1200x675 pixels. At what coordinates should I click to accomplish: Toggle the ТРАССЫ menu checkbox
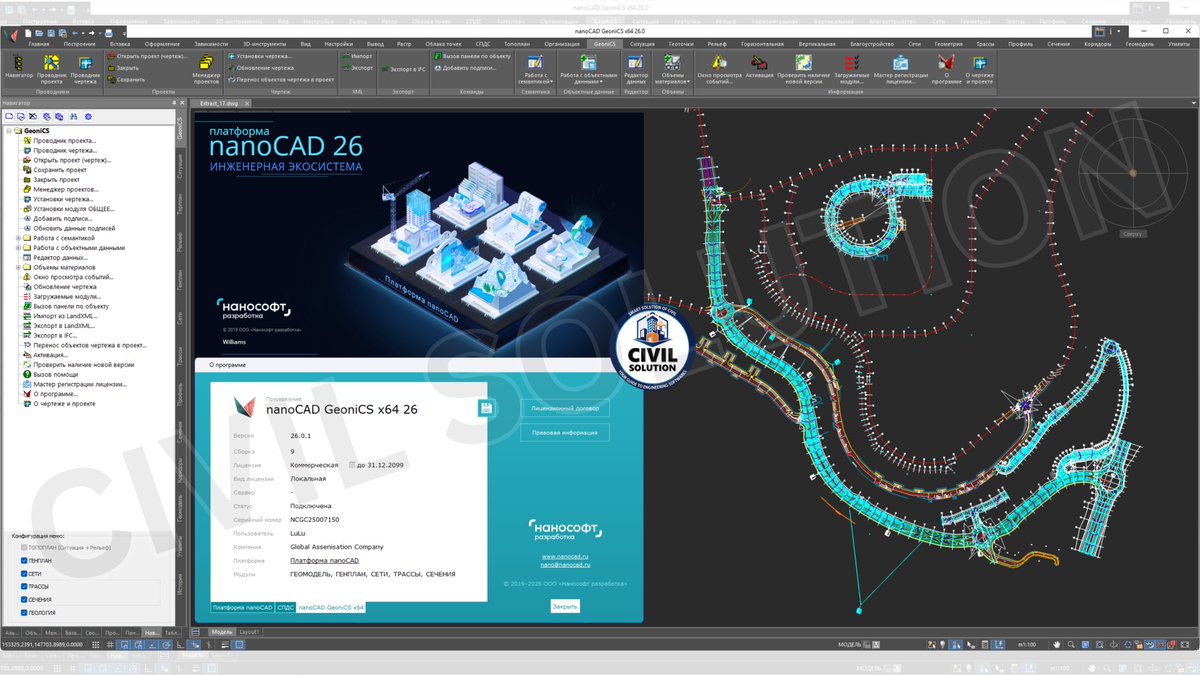coord(25,587)
